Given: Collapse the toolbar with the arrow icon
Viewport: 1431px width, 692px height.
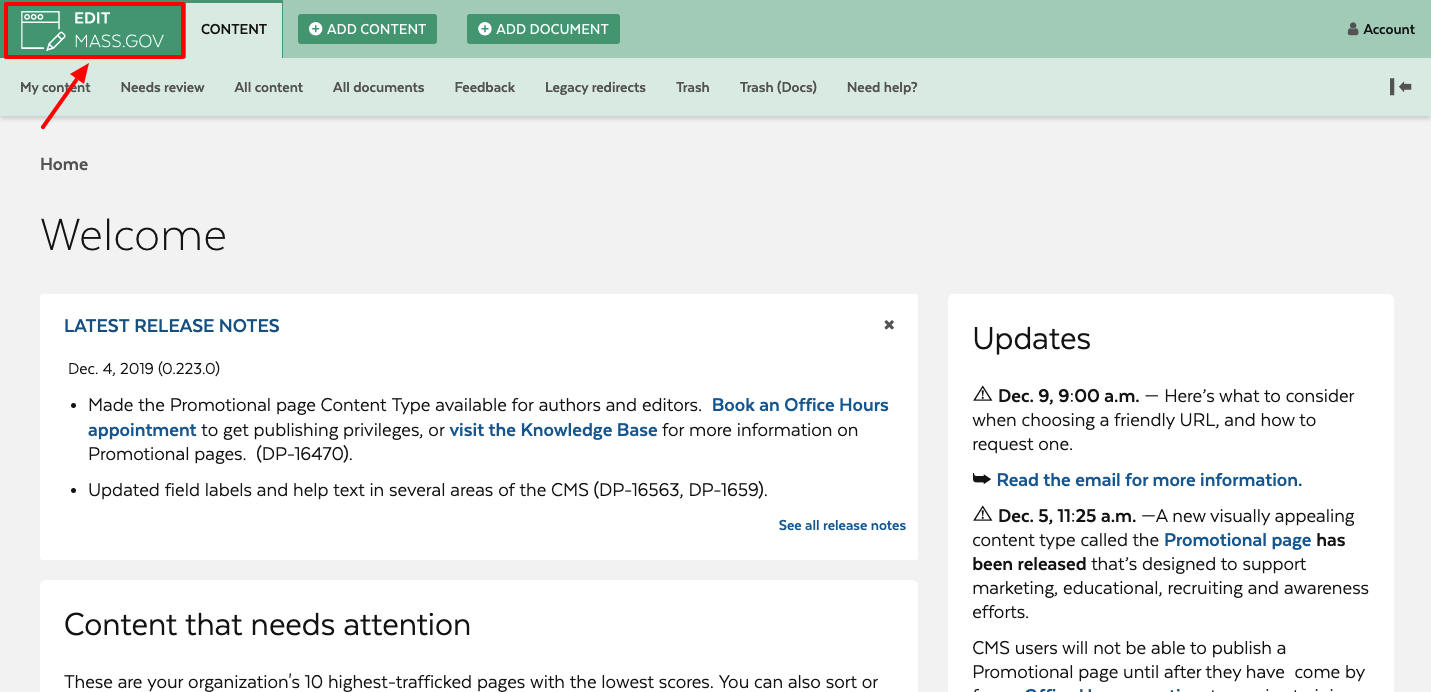Looking at the screenshot, I should point(1400,87).
